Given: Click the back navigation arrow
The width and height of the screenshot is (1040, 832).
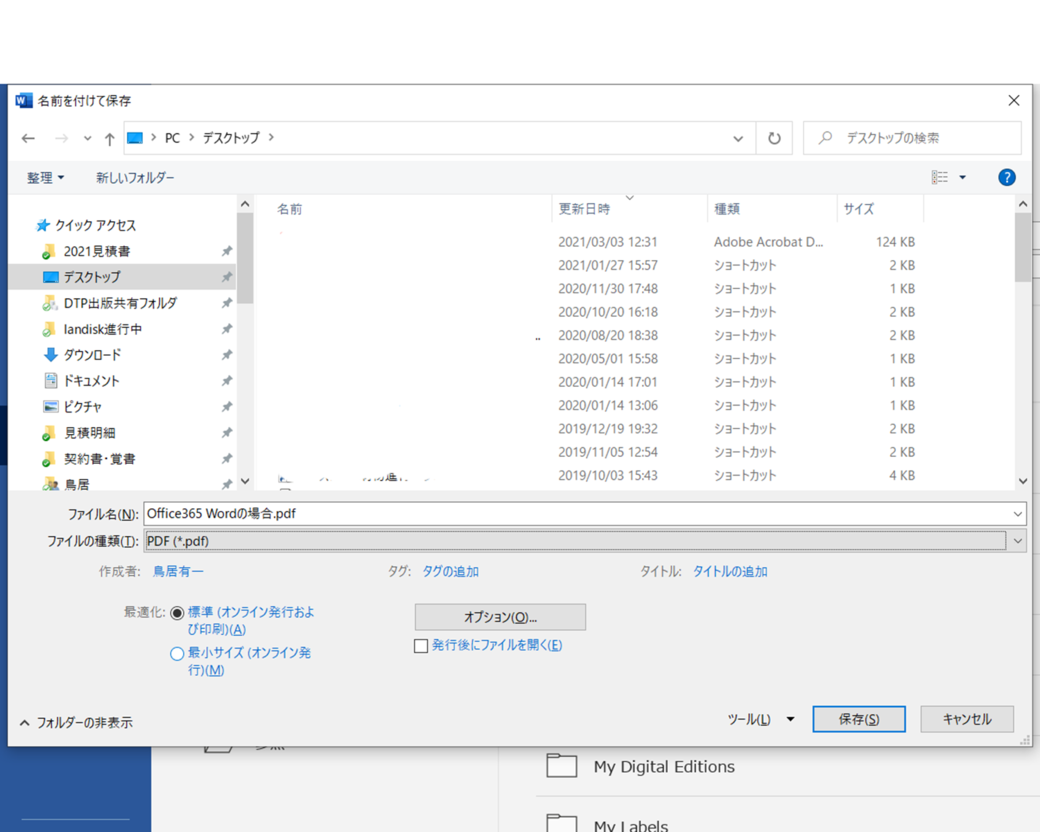Looking at the screenshot, I should pos(28,139).
